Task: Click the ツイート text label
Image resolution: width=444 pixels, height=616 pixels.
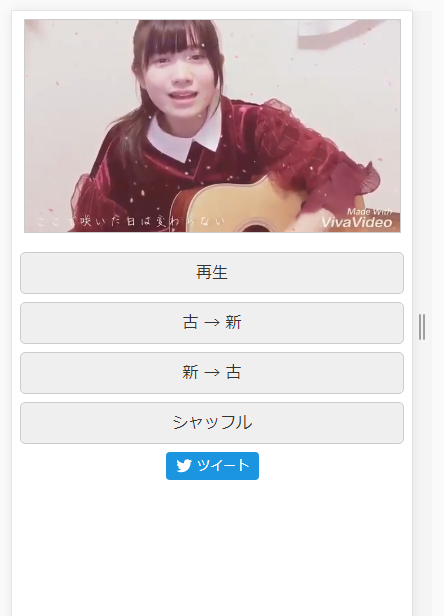Action: (x=223, y=466)
